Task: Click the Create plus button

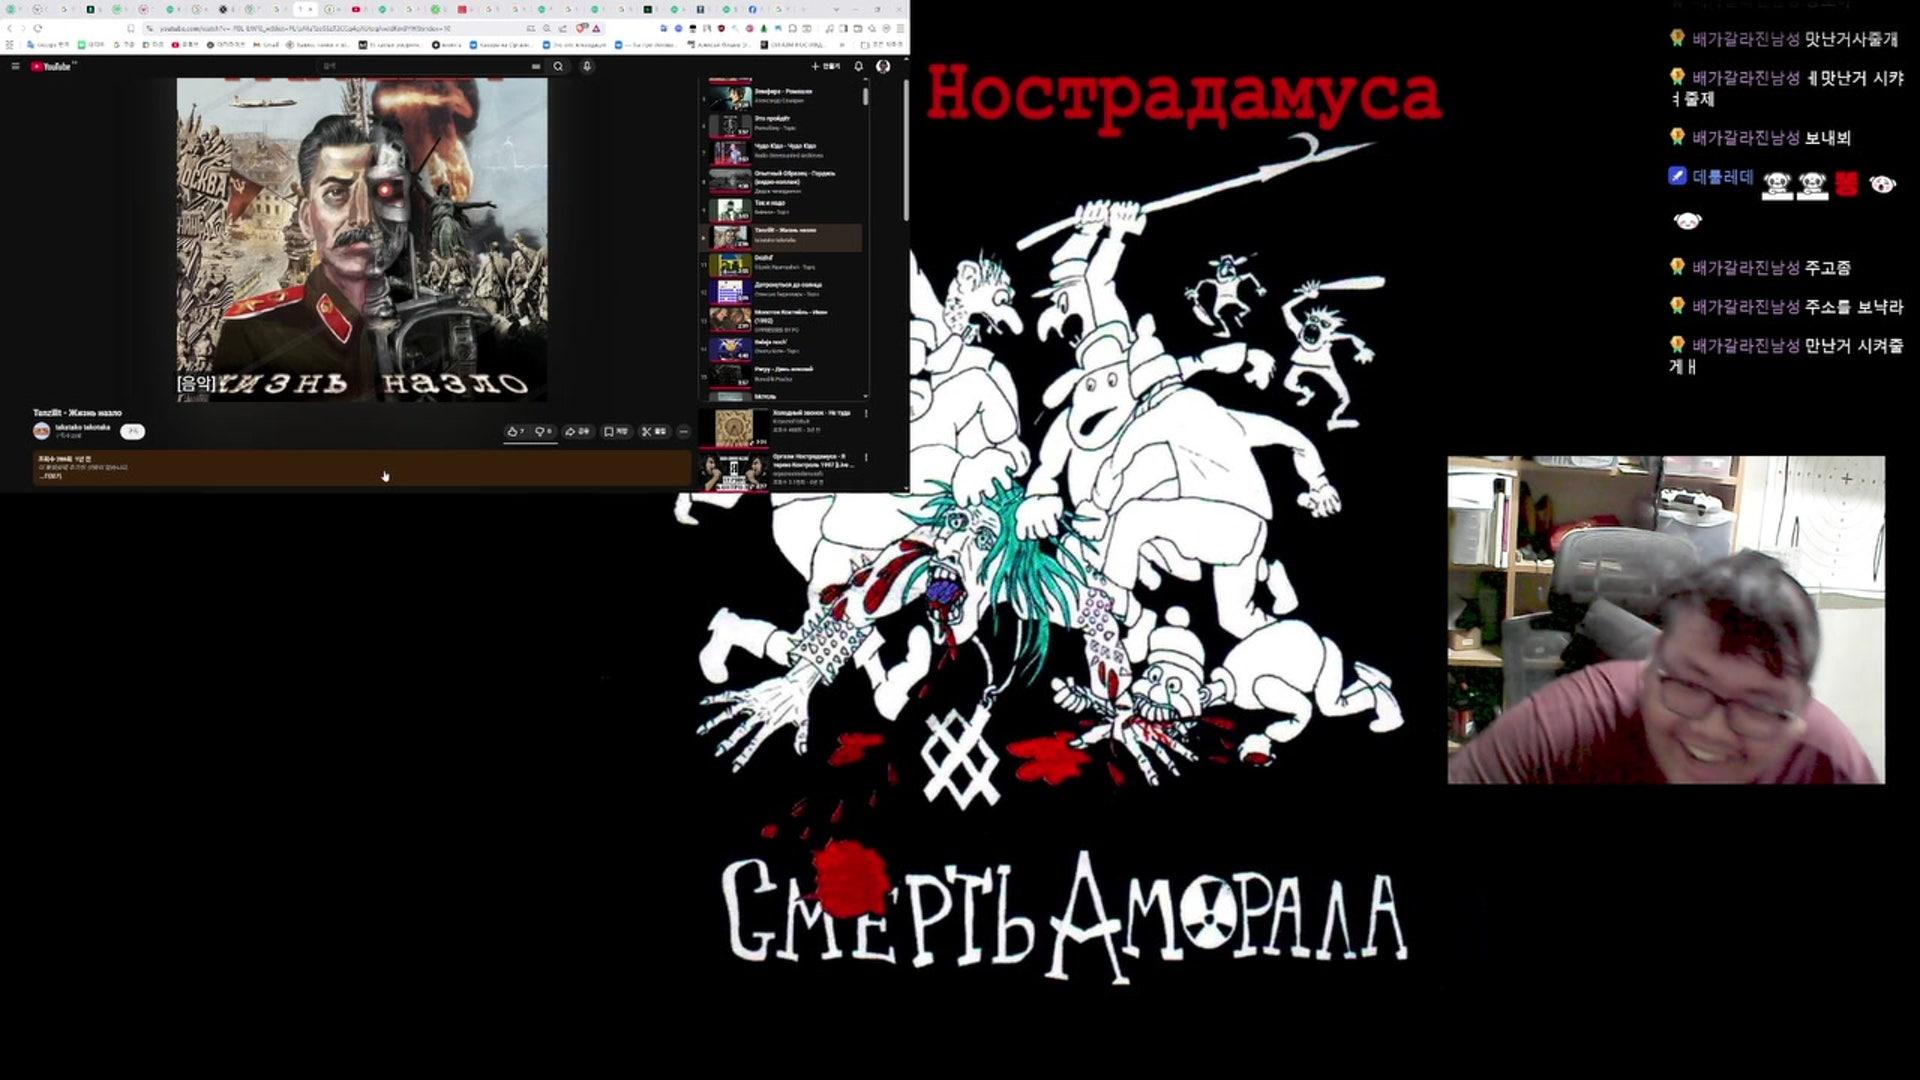Action: [826, 66]
